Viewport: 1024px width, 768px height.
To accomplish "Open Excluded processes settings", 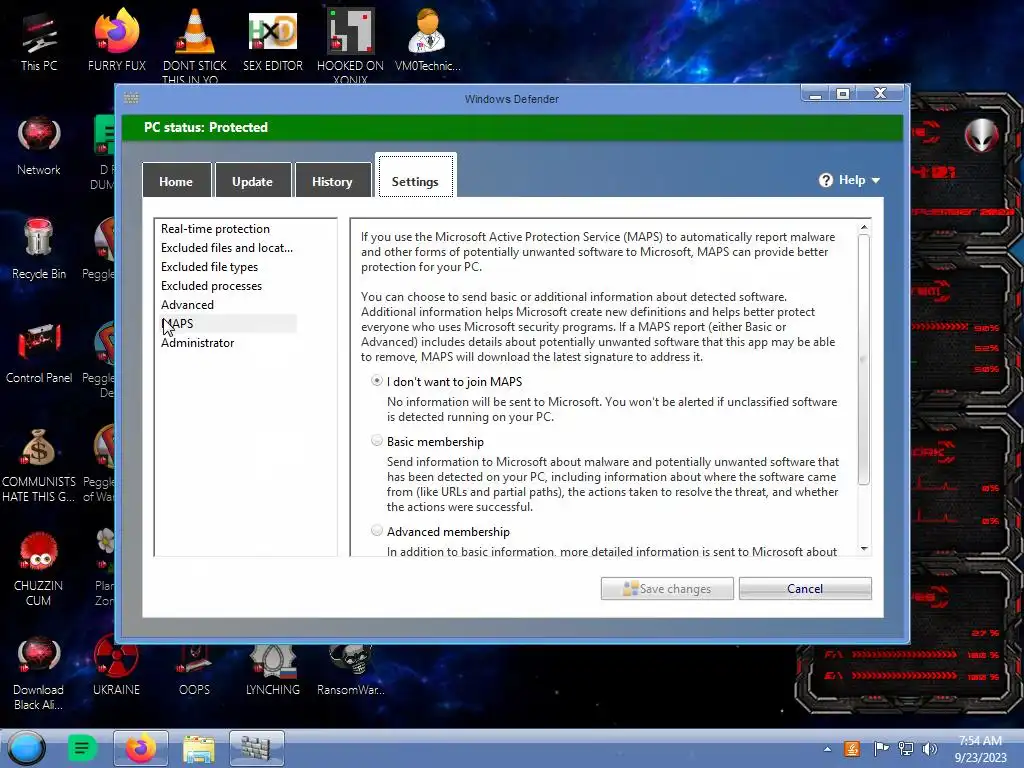I will [x=212, y=285].
